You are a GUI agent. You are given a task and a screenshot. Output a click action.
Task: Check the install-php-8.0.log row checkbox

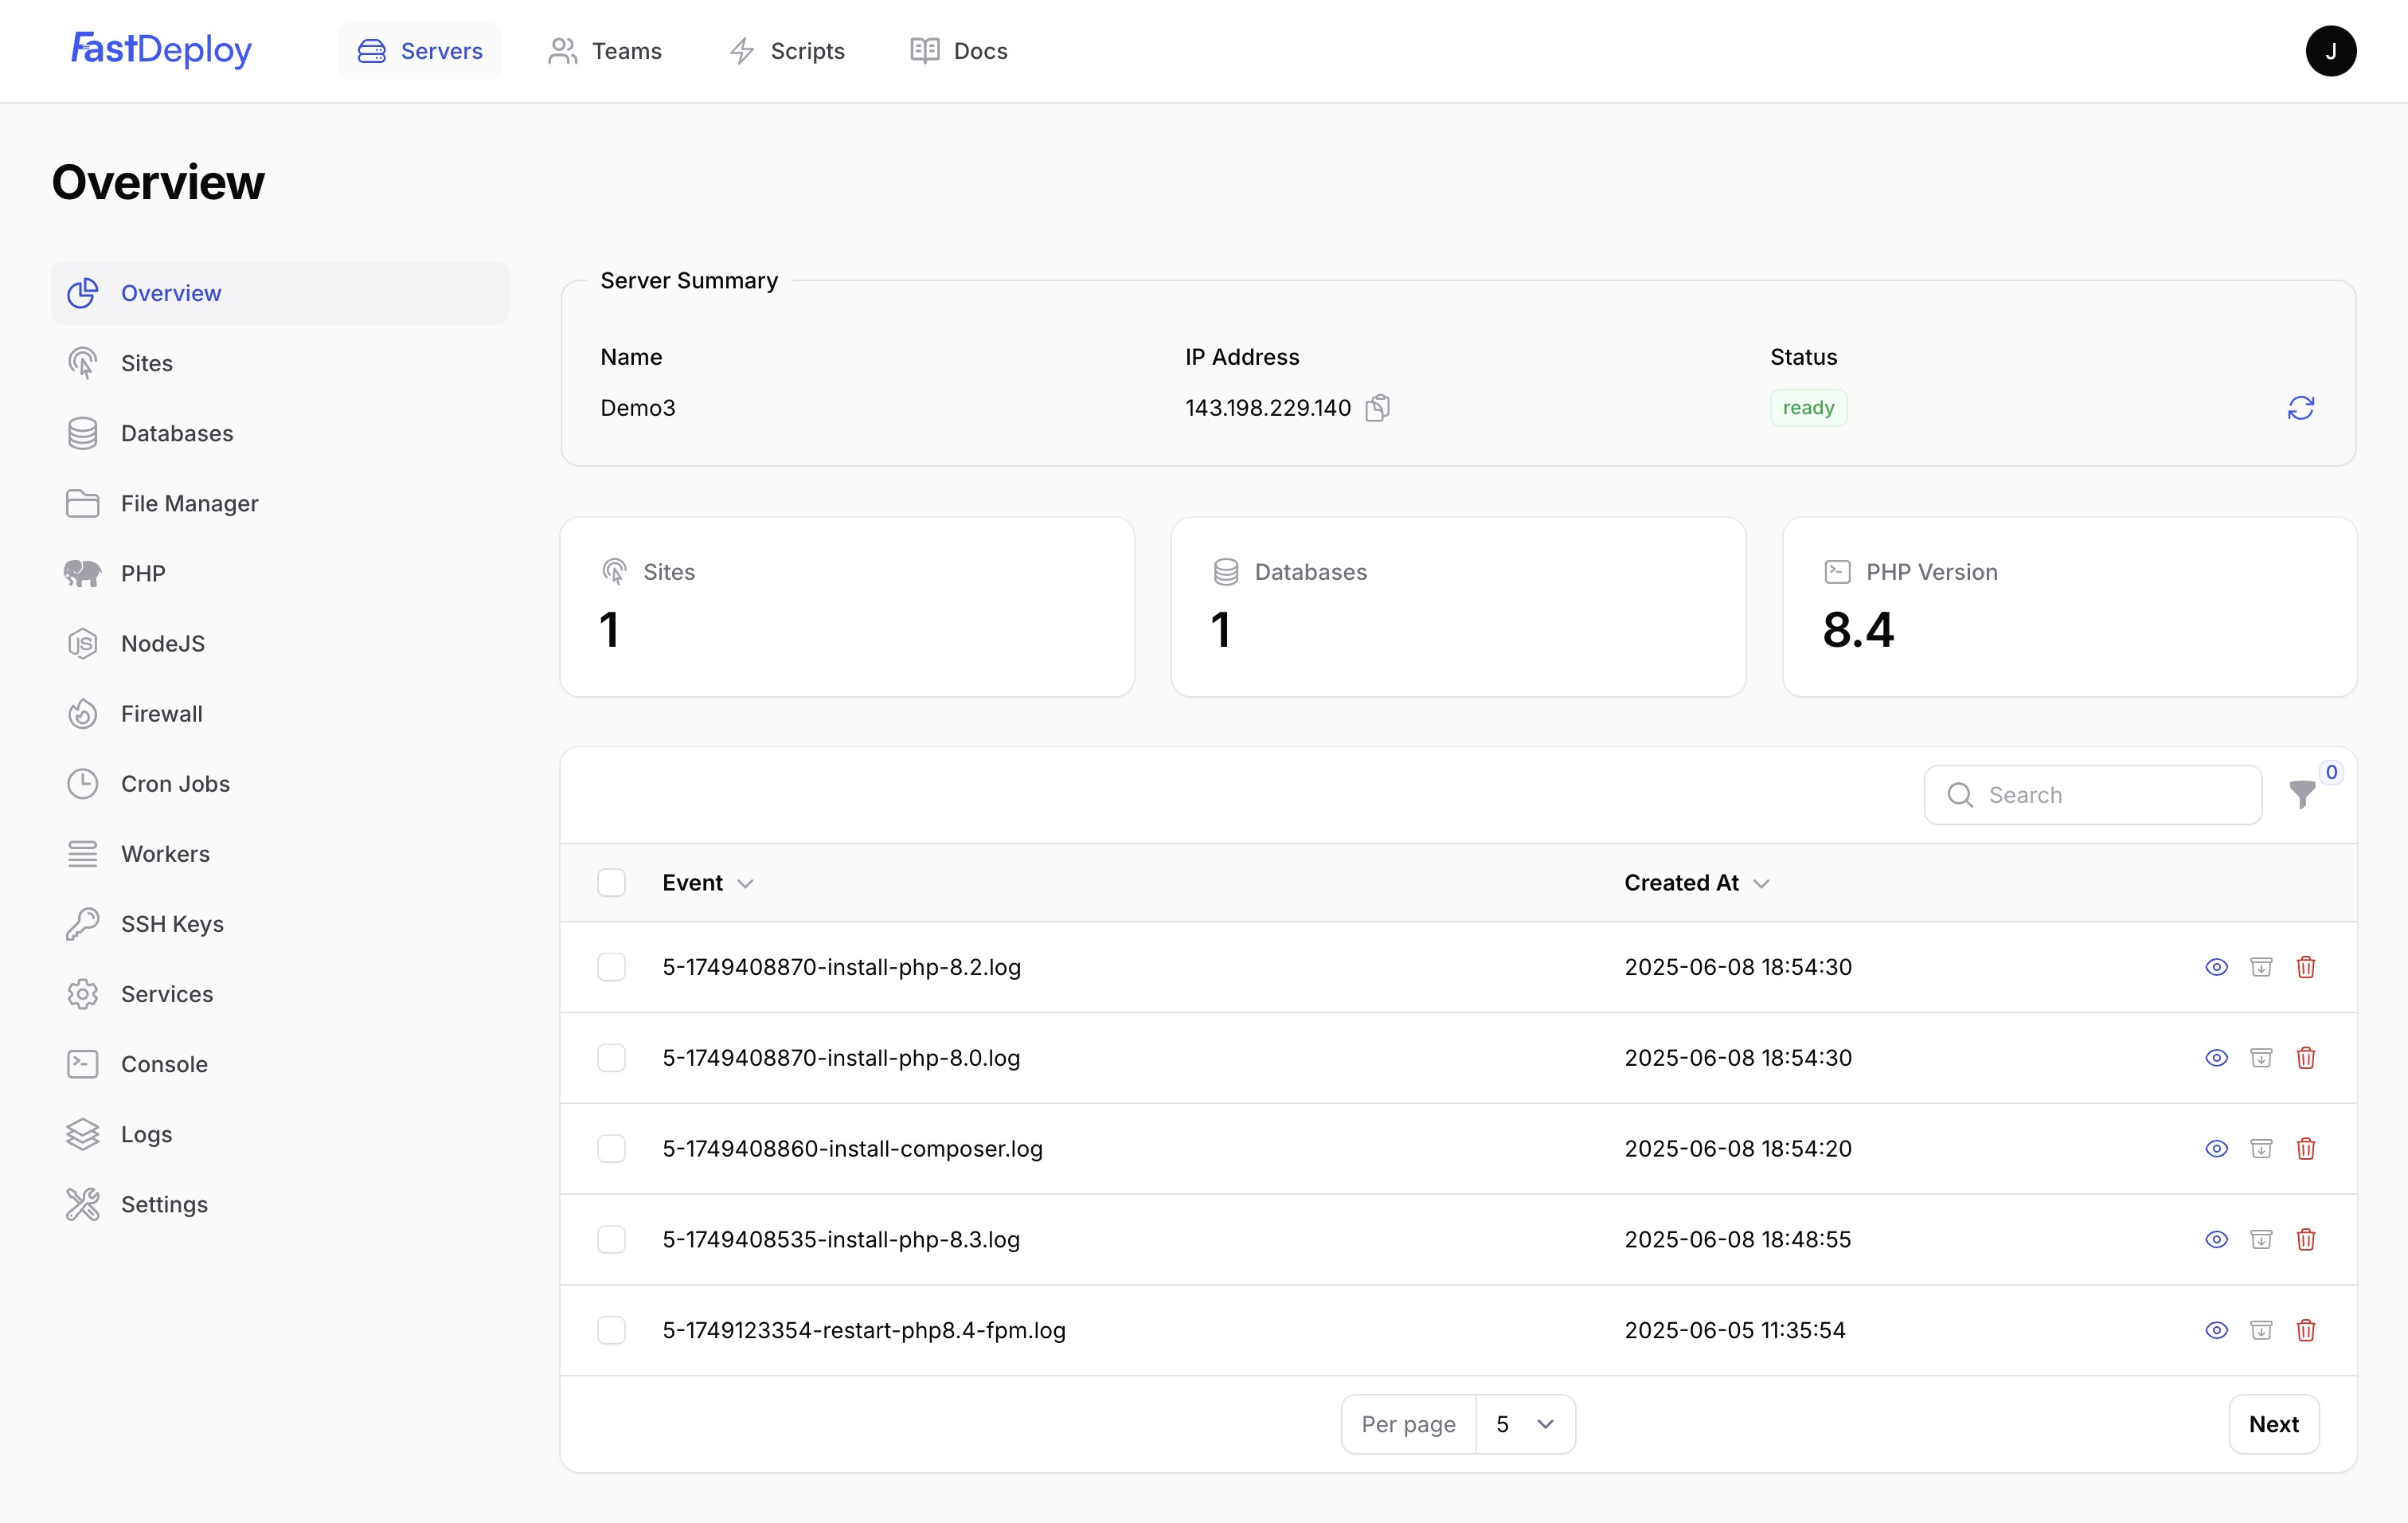pyautogui.click(x=611, y=1058)
